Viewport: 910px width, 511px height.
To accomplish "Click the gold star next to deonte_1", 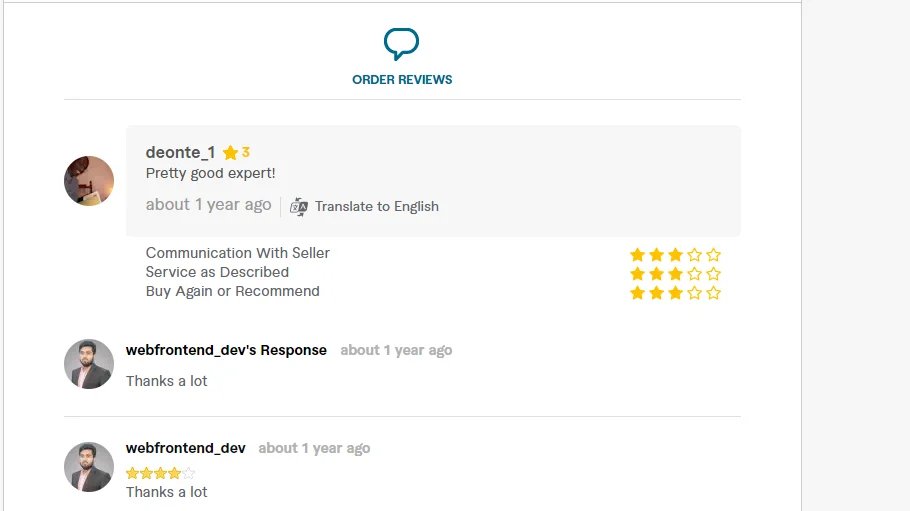I will [230, 153].
